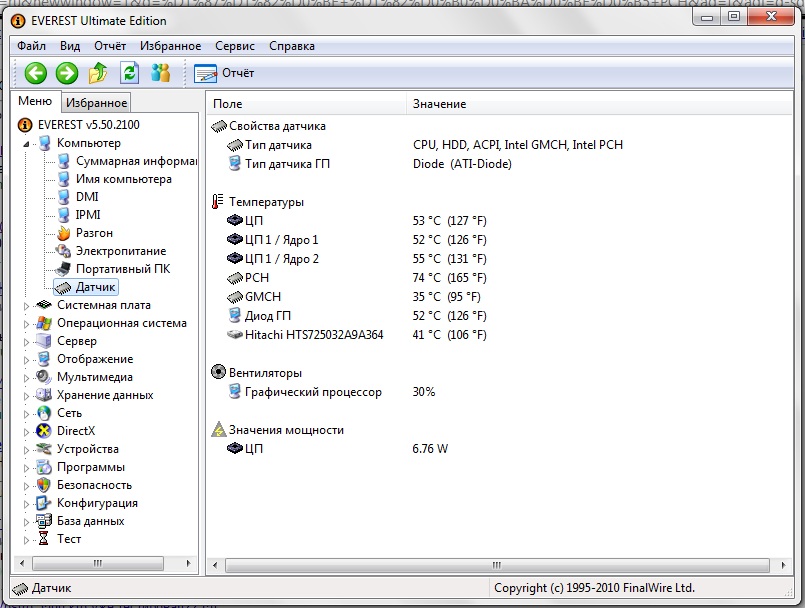Click the Программы icon
The height and width of the screenshot is (608, 805).
44,467
